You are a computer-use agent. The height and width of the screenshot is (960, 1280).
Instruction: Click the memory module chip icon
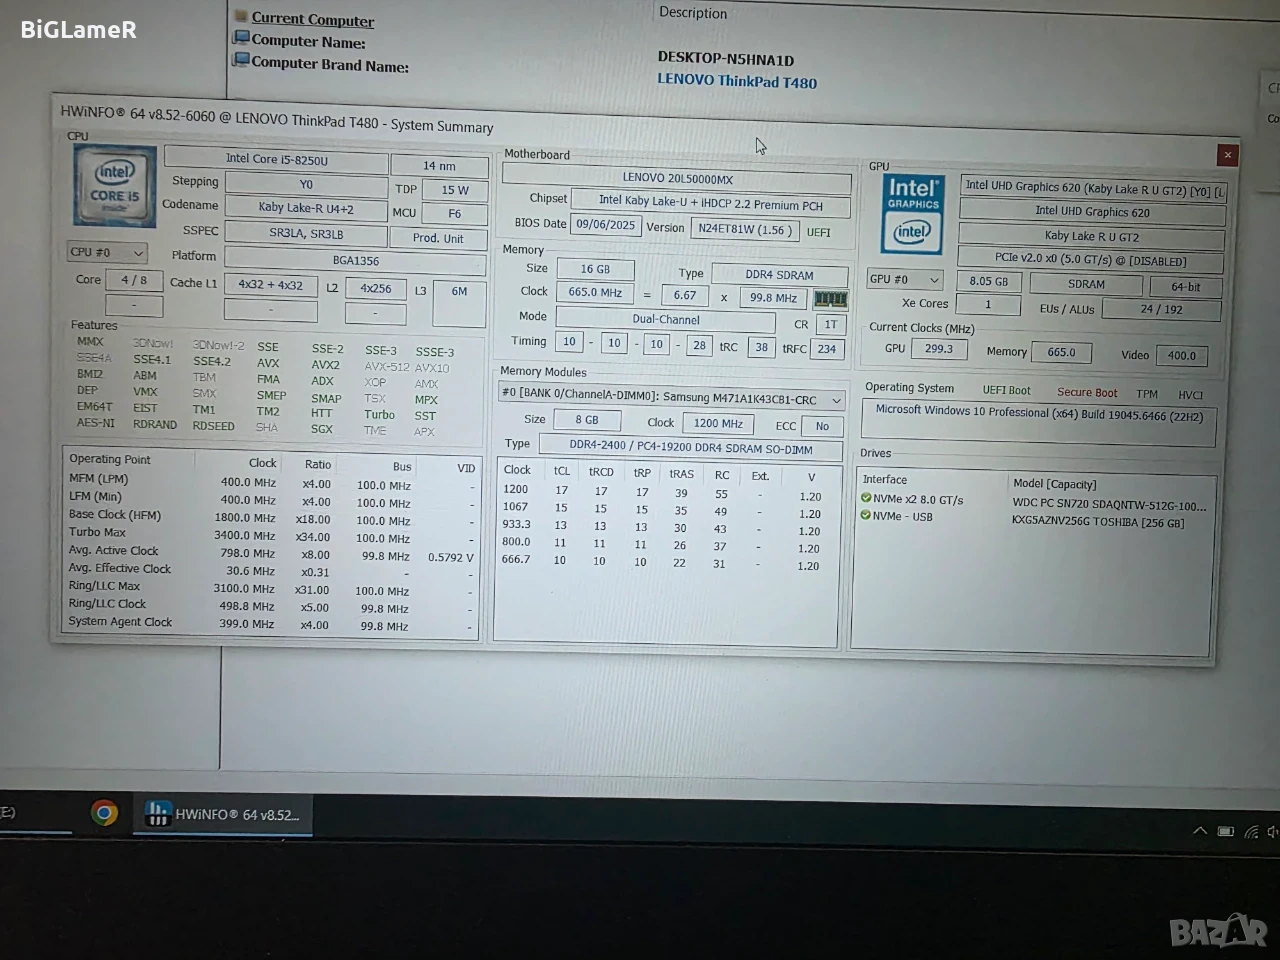pyautogui.click(x=830, y=299)
